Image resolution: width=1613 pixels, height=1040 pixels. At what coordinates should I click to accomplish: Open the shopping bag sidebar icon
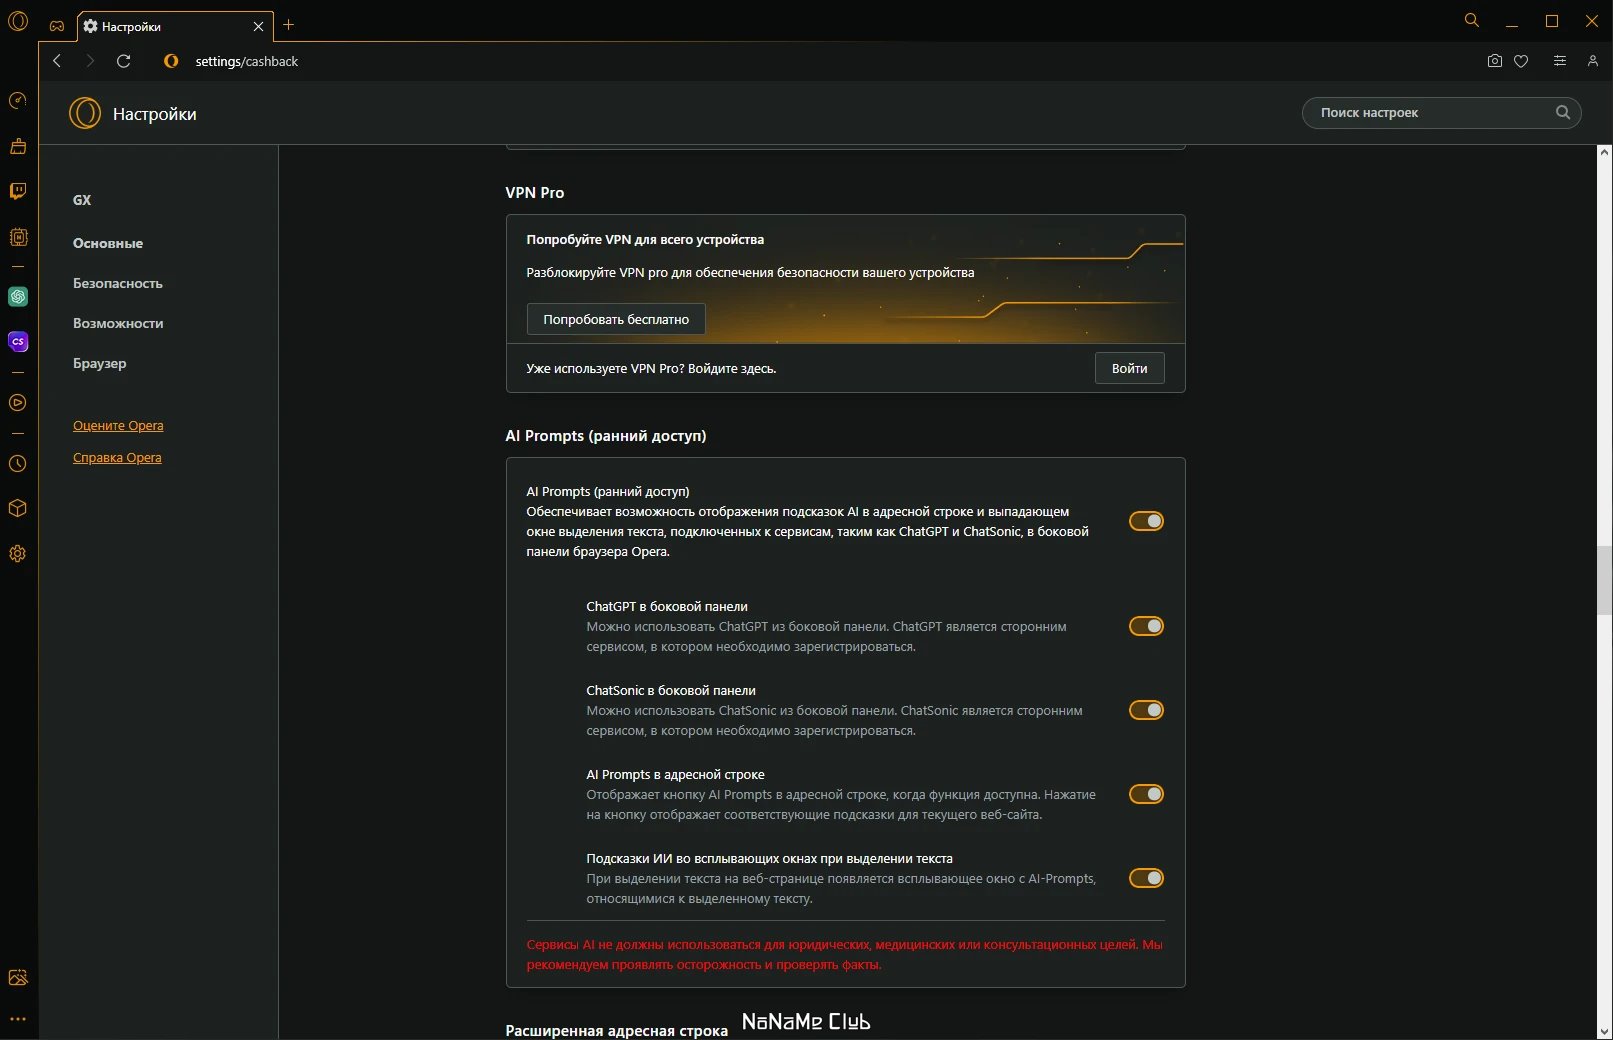[x=18, y=146]
